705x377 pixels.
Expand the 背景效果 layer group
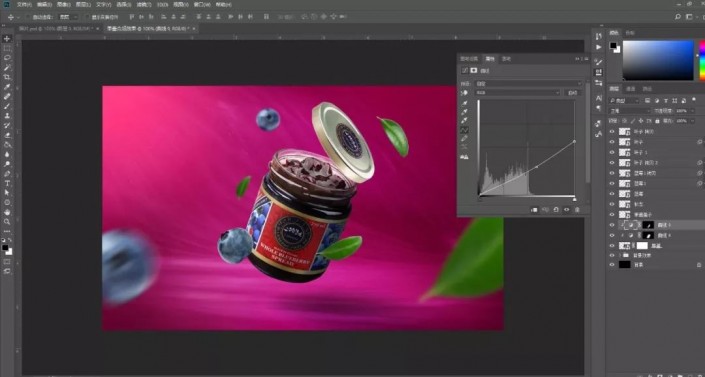(619, 256)
